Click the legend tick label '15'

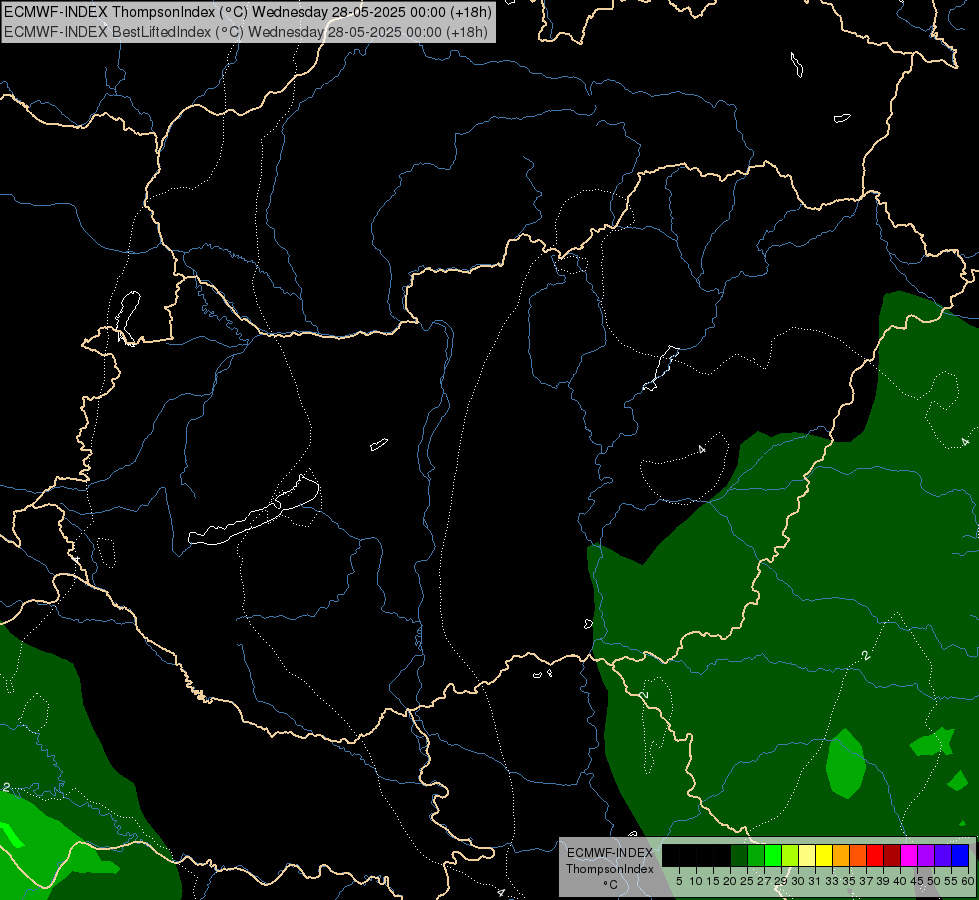[x=713, y=881]
